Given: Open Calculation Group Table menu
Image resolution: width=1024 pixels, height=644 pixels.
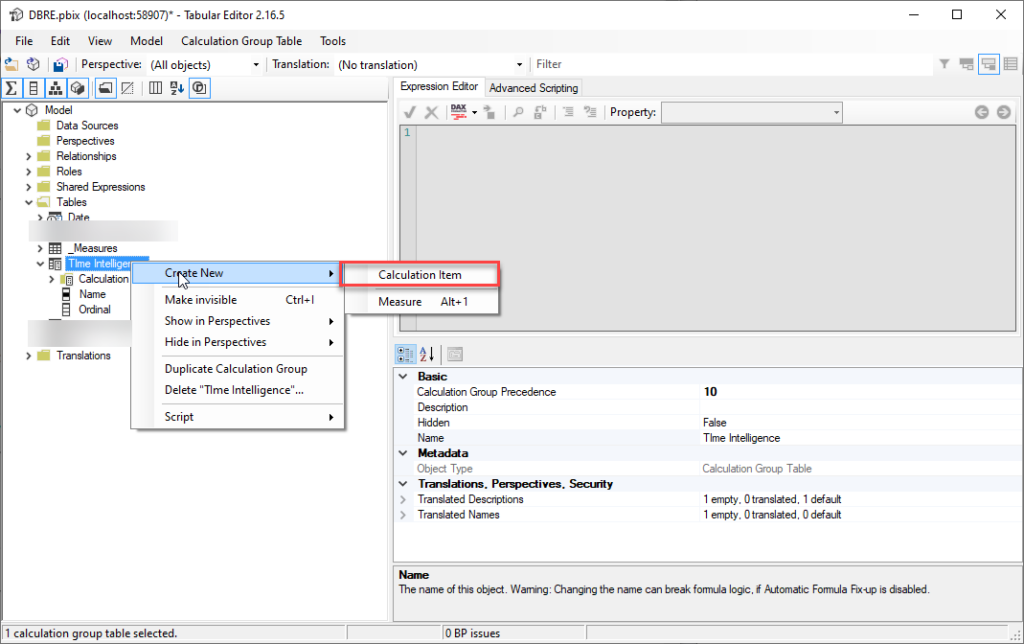Looking at the screenshot, I should 242,41.
